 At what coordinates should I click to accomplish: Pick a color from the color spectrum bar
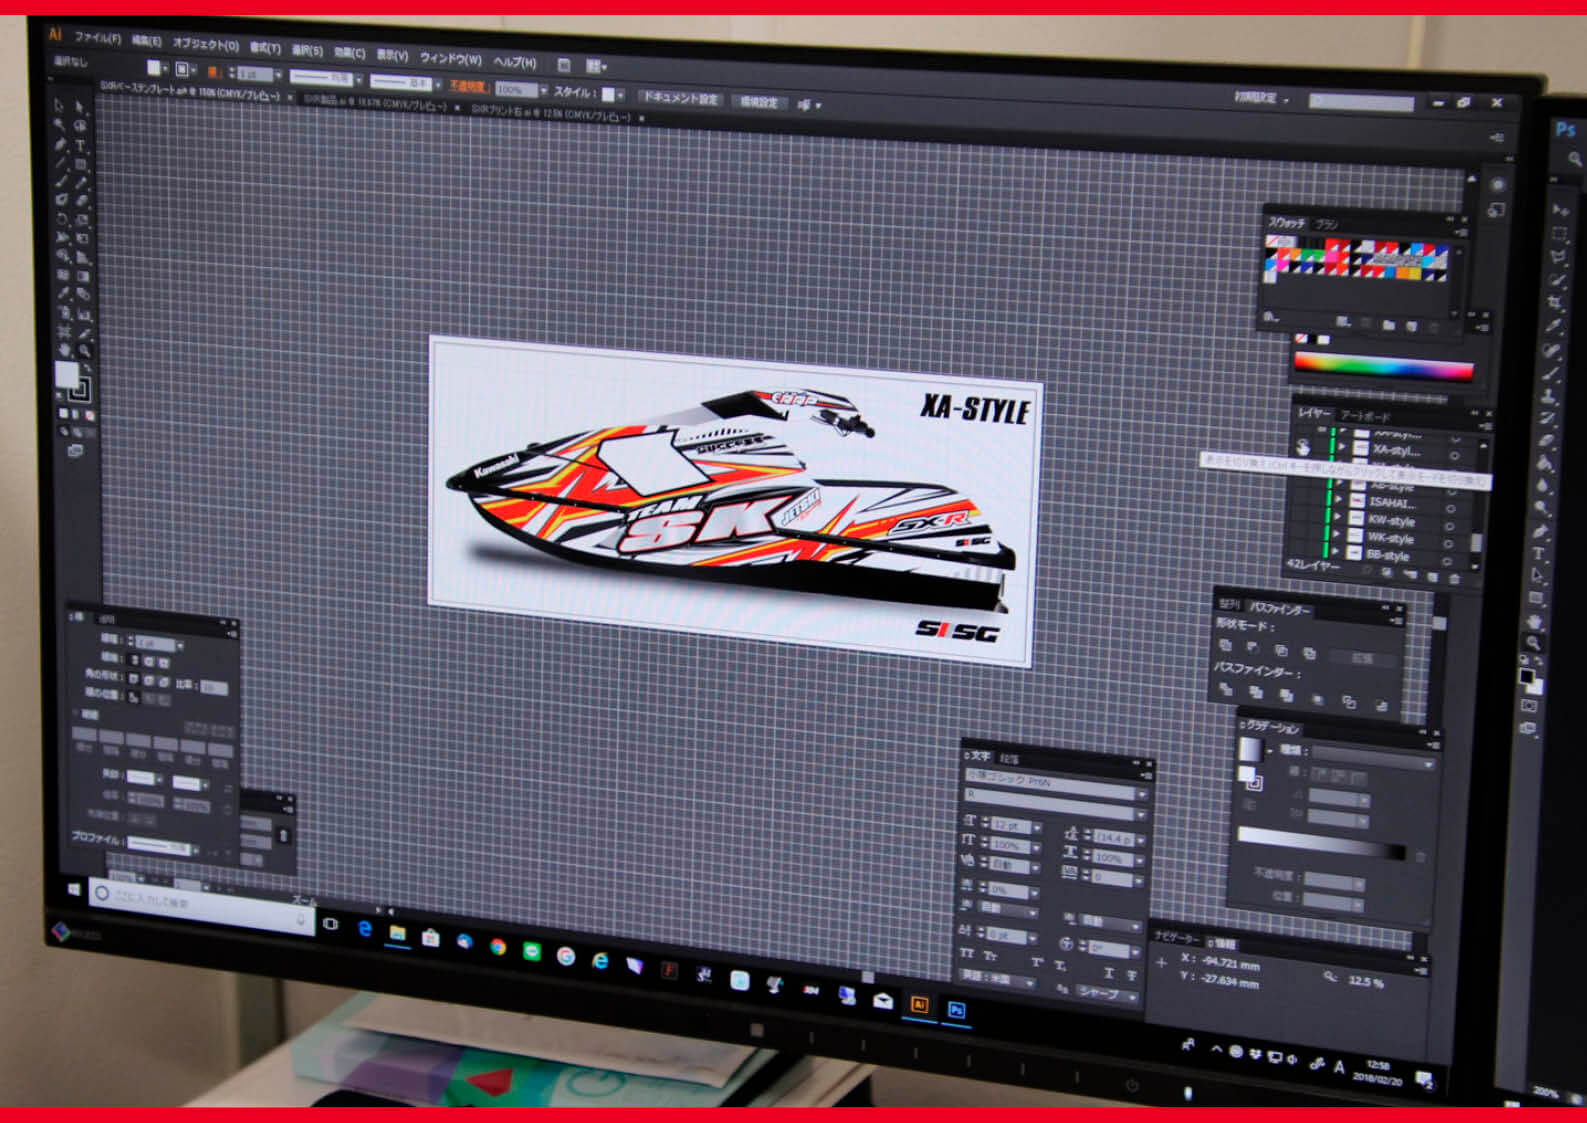point(1383,367)
